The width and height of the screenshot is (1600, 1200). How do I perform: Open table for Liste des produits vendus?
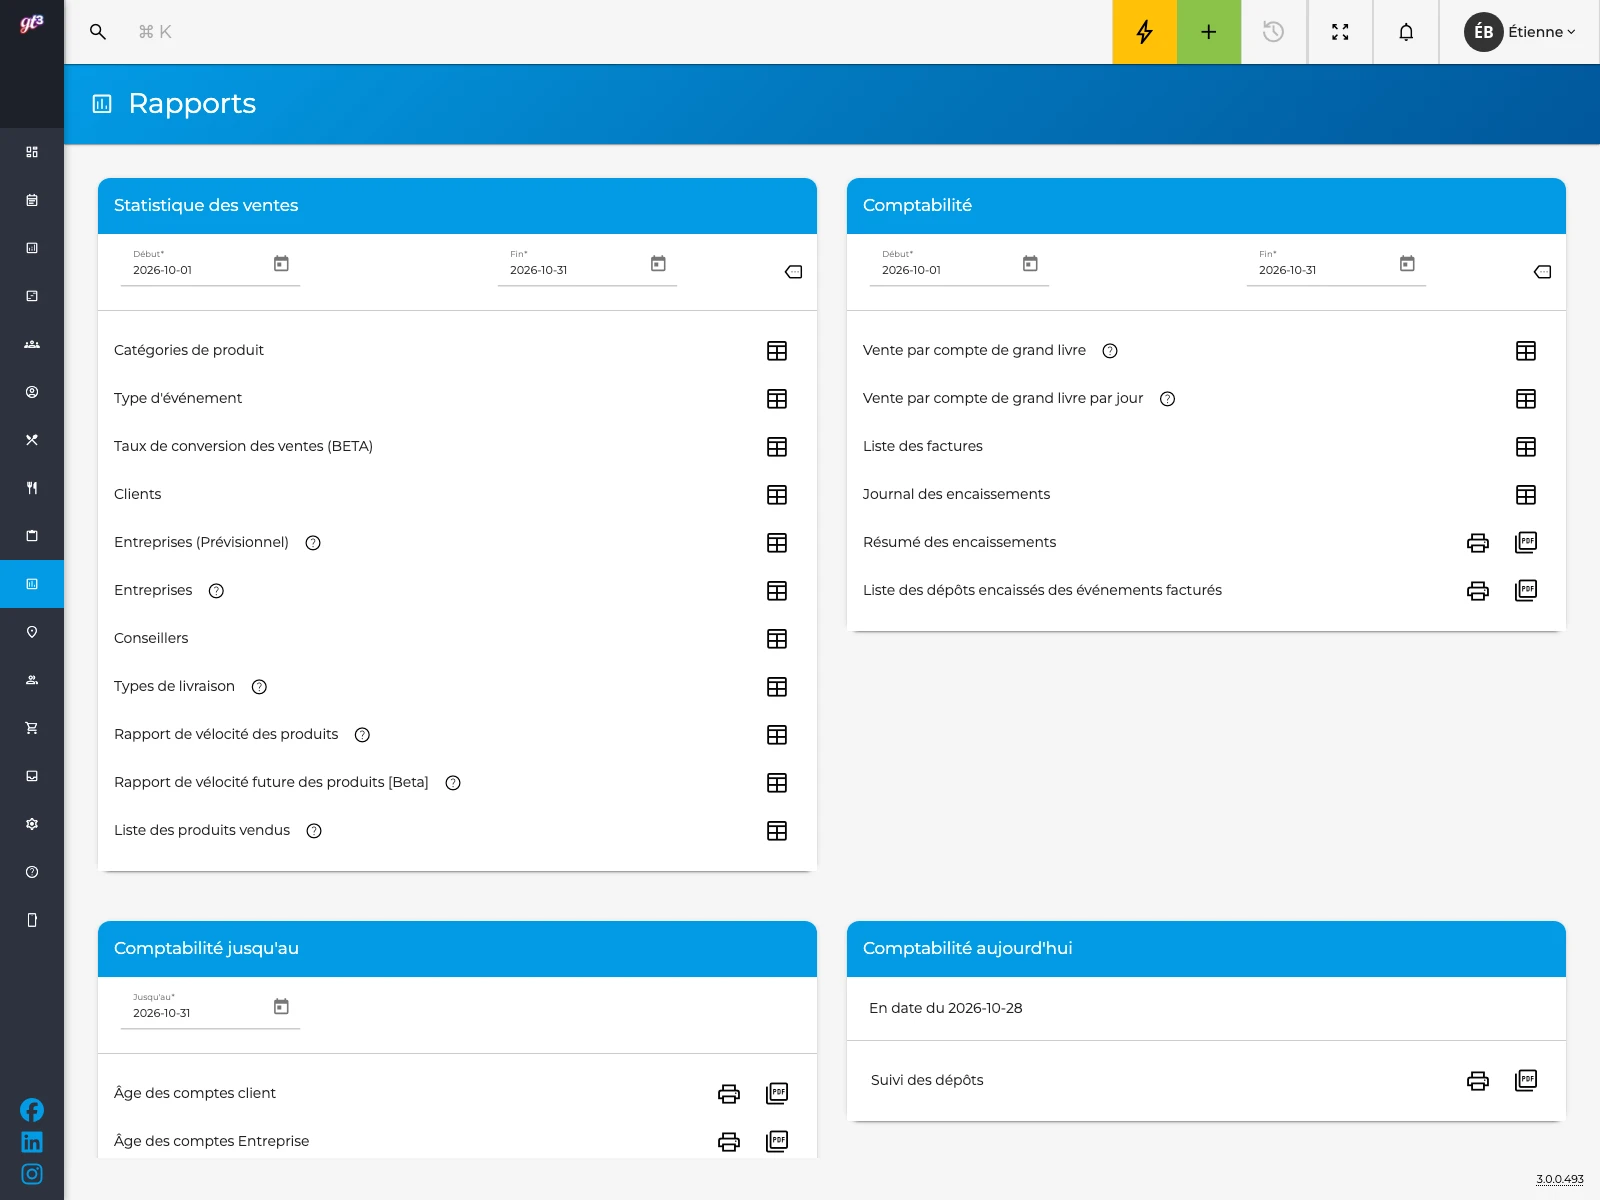click(x=777, y=831)
